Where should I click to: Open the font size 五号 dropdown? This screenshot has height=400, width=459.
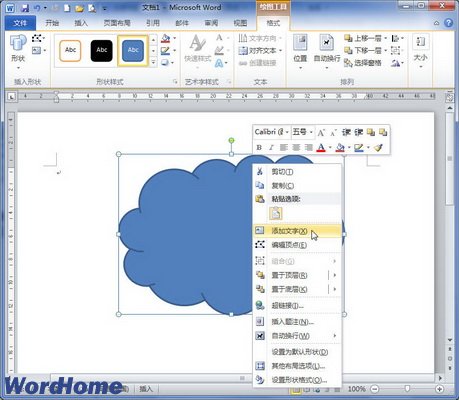click(x=303, y=132)
